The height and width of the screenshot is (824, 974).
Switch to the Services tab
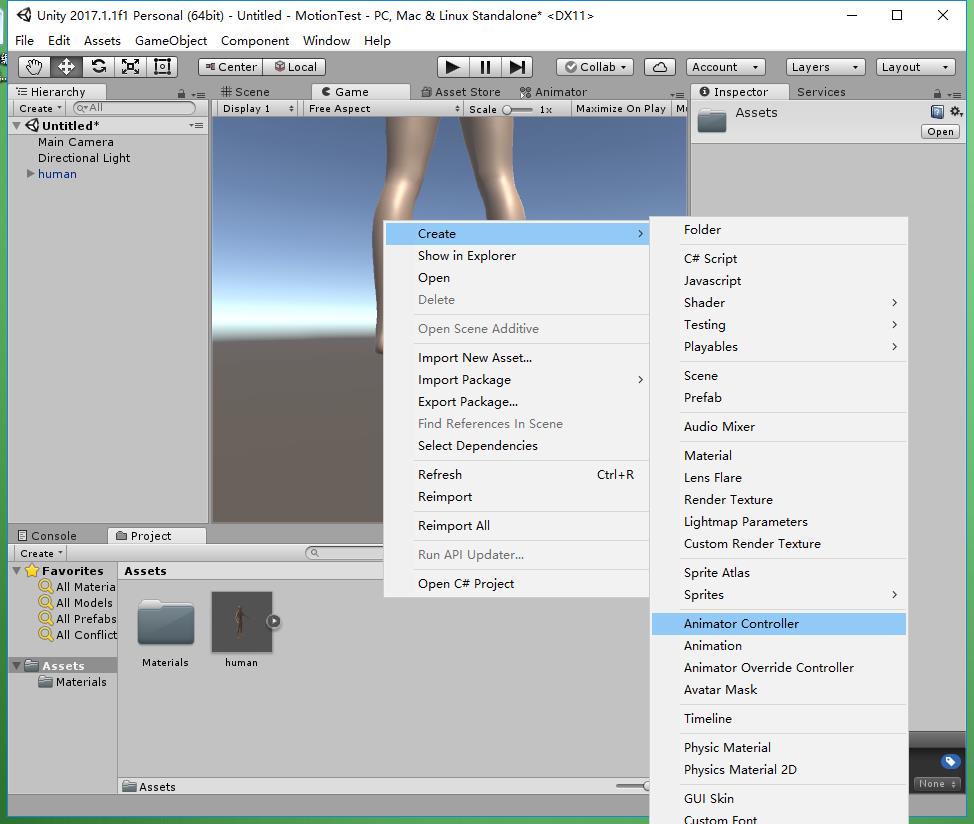pos(821,92)
